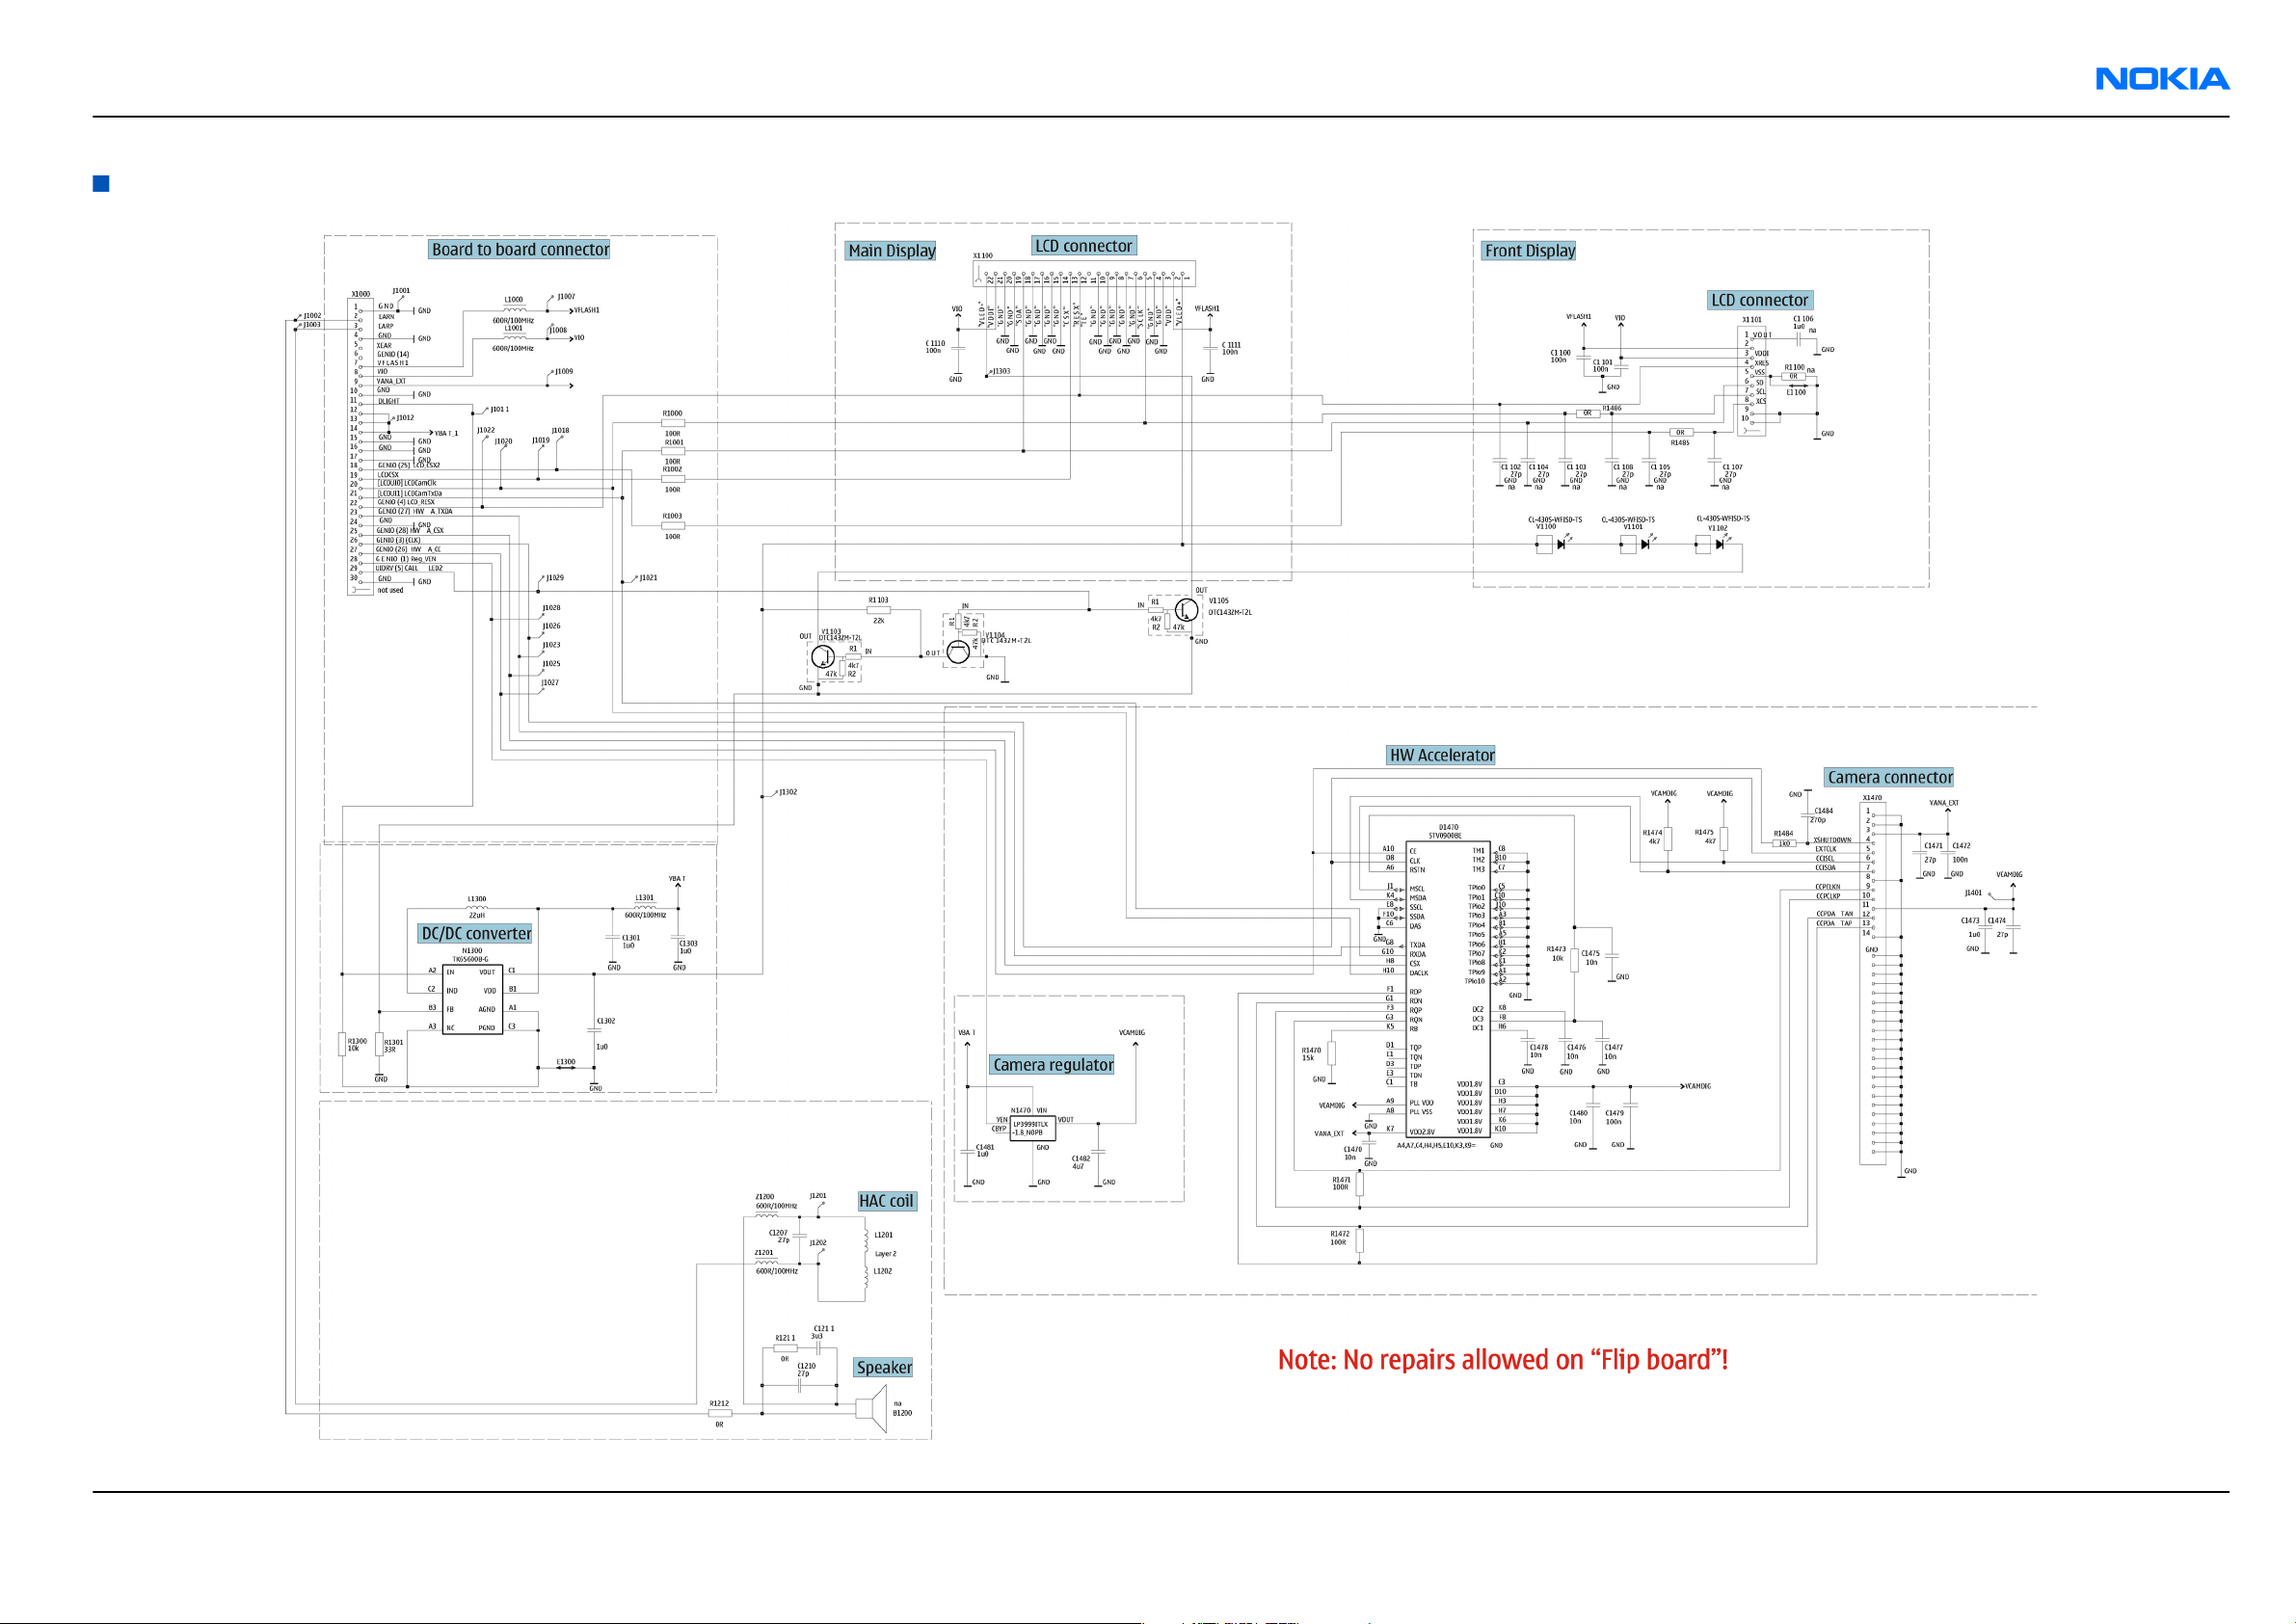This screenshot has width=2296, height=1624.
Task: Click the R1471 100R resistor symbol
Action: pyautogui.click(x=1359, y=1184)
